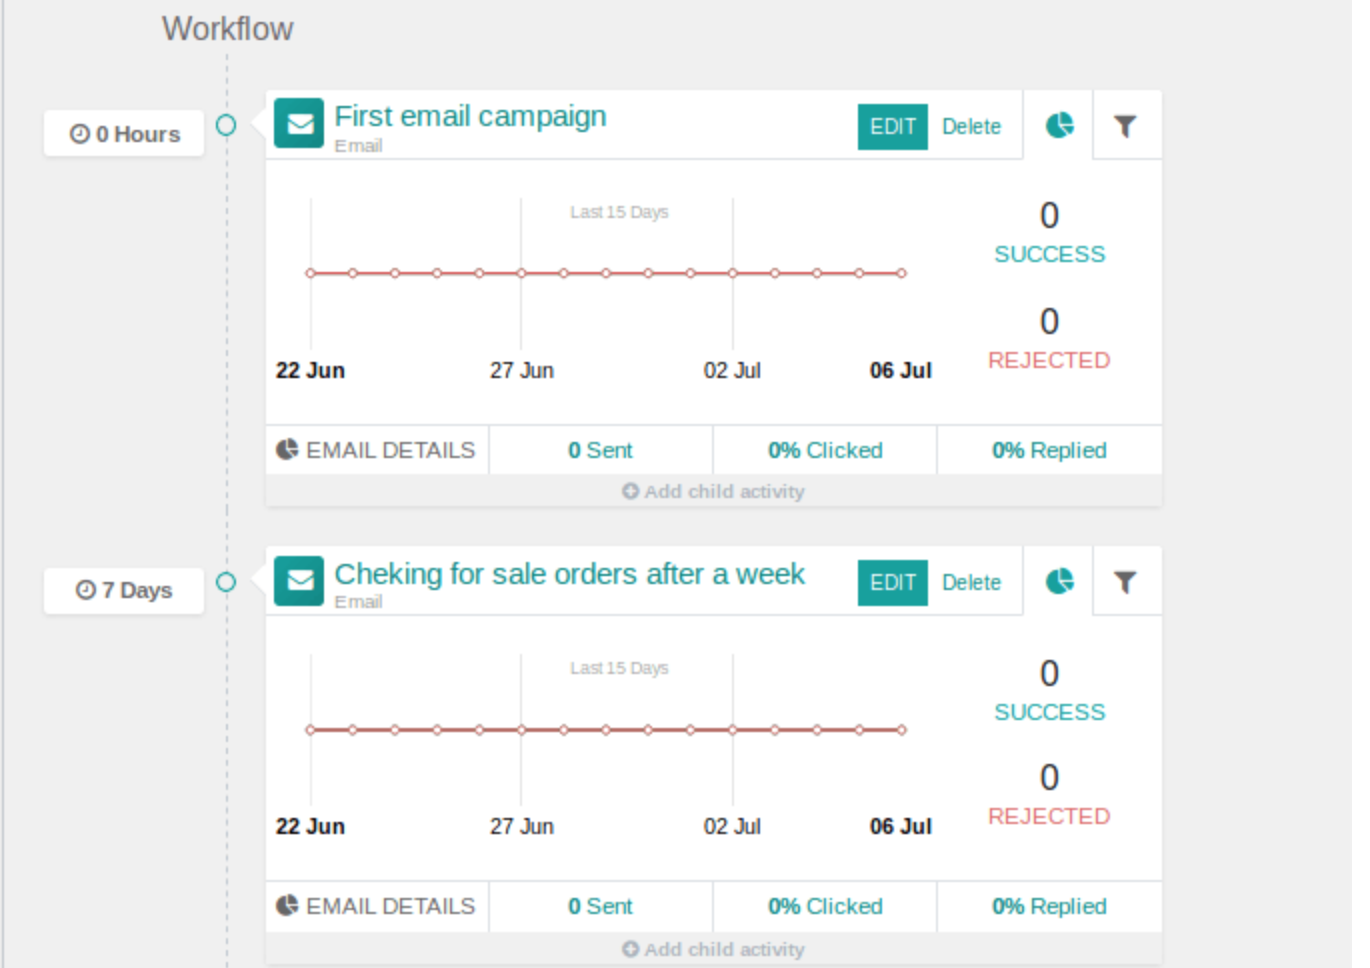Viewport: 1370px width, 968px height.
Task: Delete the First email campaign activity
Action: (971, 127)
